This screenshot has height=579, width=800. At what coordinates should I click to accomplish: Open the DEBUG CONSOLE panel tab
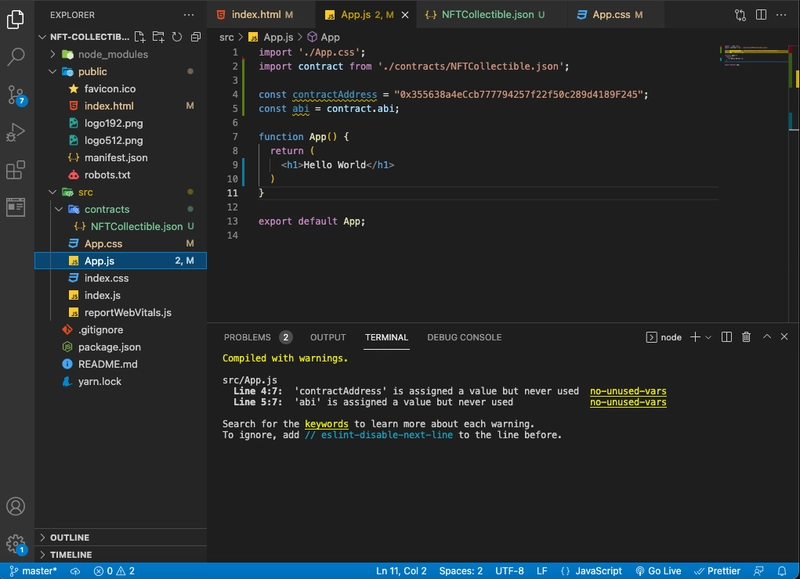coord(464,337)
